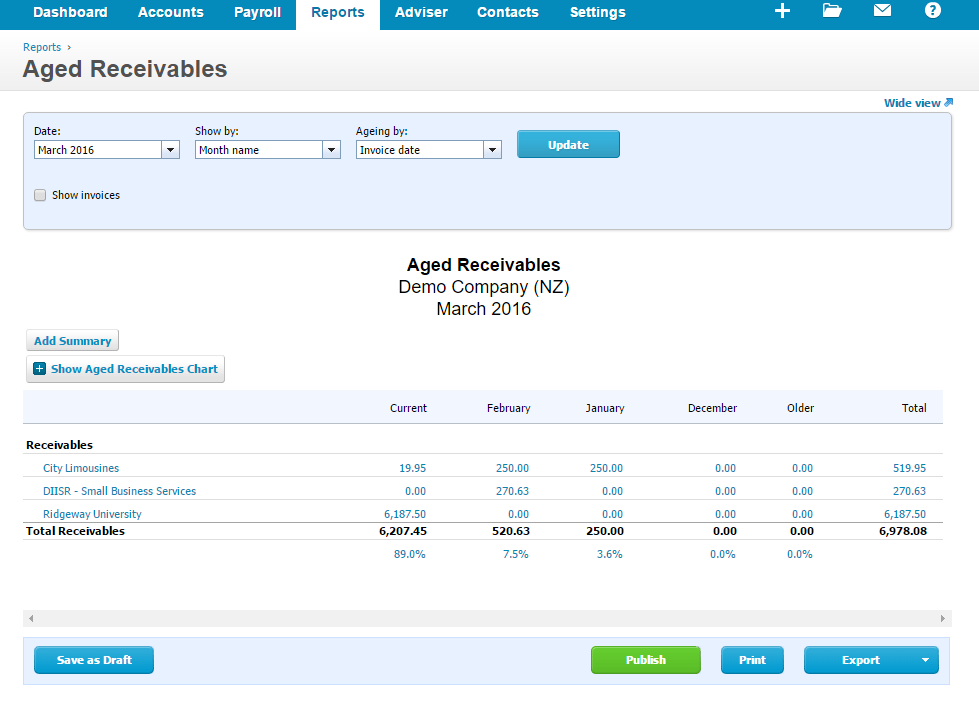
Task: Click City Limousines current amount 19.95
Action: [413, 468]
